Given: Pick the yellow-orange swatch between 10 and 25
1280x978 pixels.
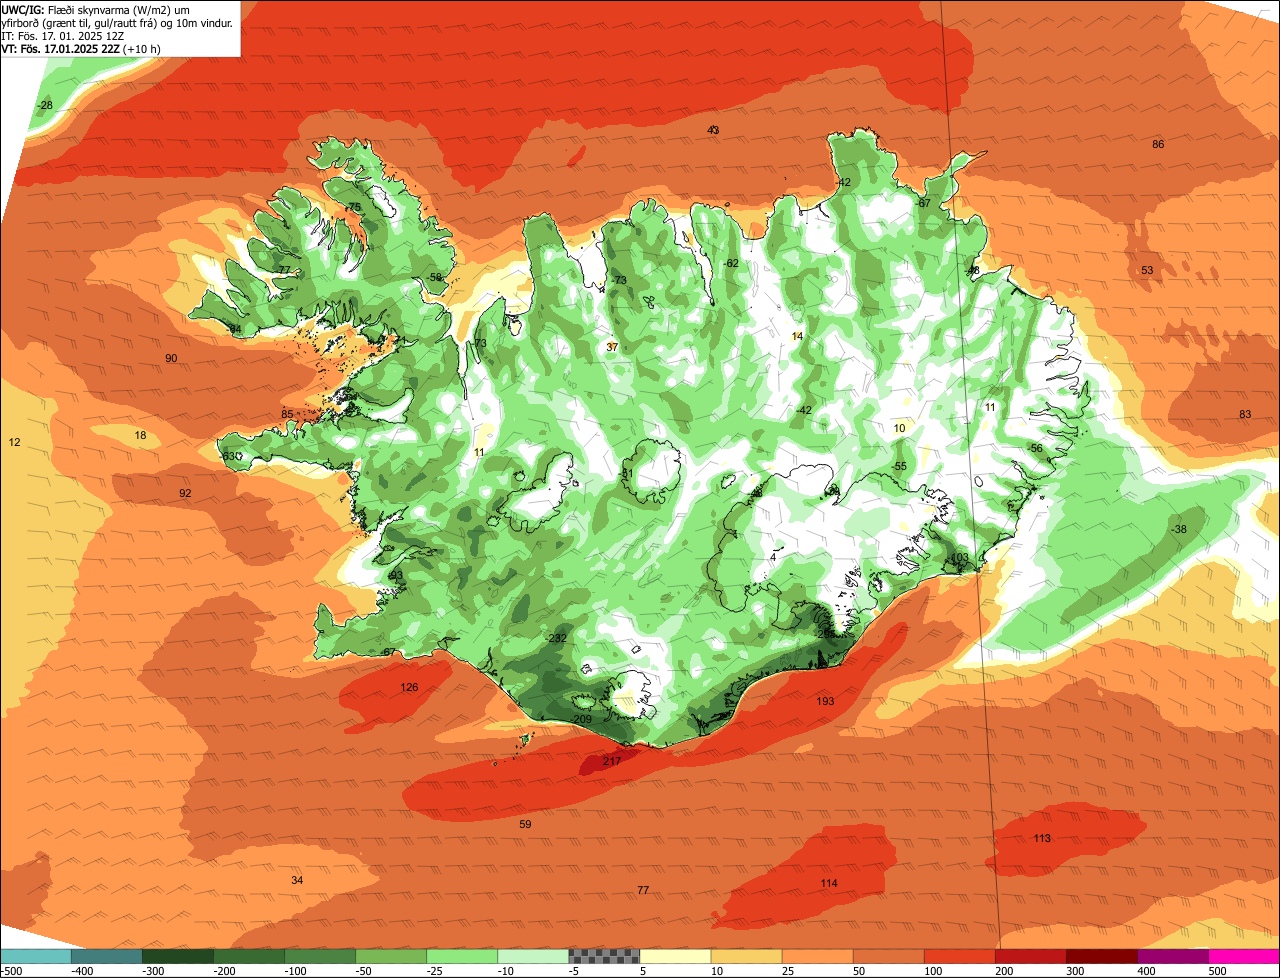Looking at the screenshot, I should [x=746, y=956].
